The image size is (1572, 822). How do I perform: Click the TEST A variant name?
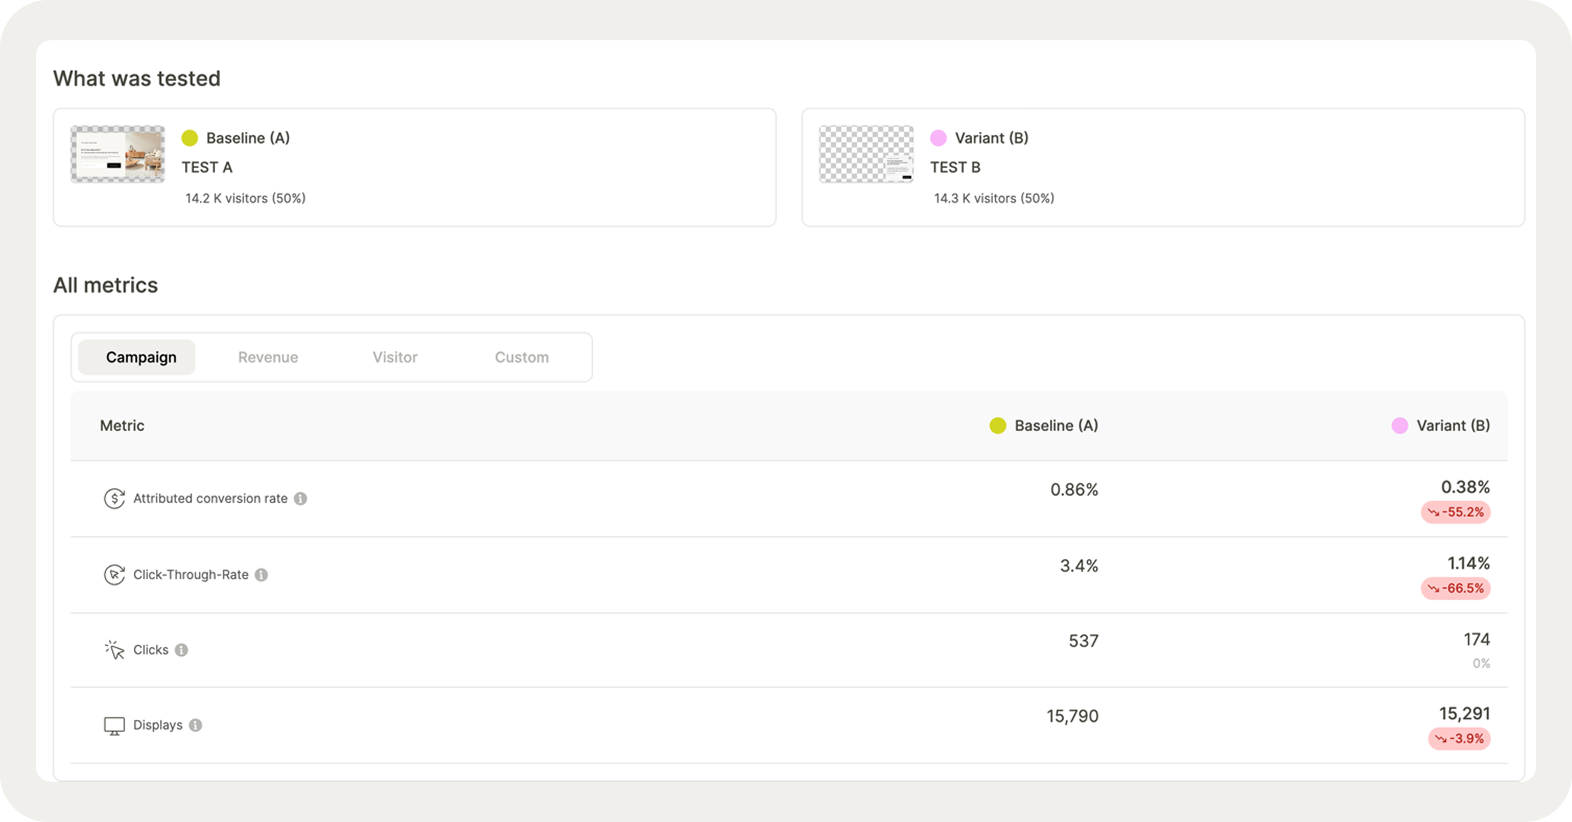pyautogui.click(x=207, y=167)
